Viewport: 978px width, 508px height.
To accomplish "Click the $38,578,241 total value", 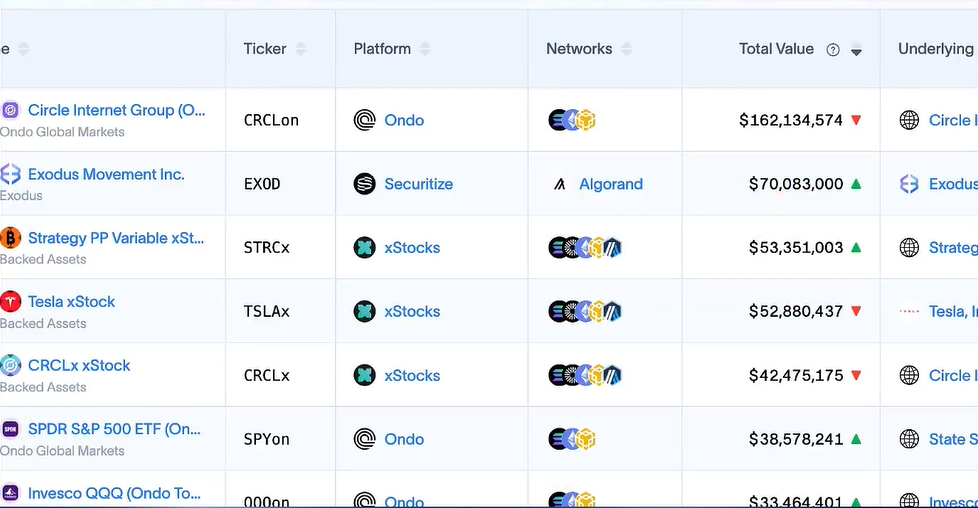I will click(796, 439).
